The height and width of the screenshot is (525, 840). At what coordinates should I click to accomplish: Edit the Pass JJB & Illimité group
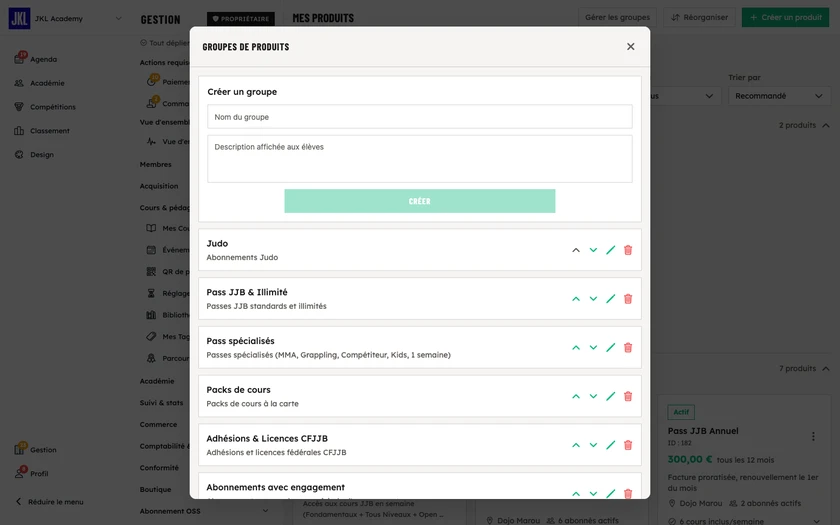pyautogui.click(x=611, y=299)
